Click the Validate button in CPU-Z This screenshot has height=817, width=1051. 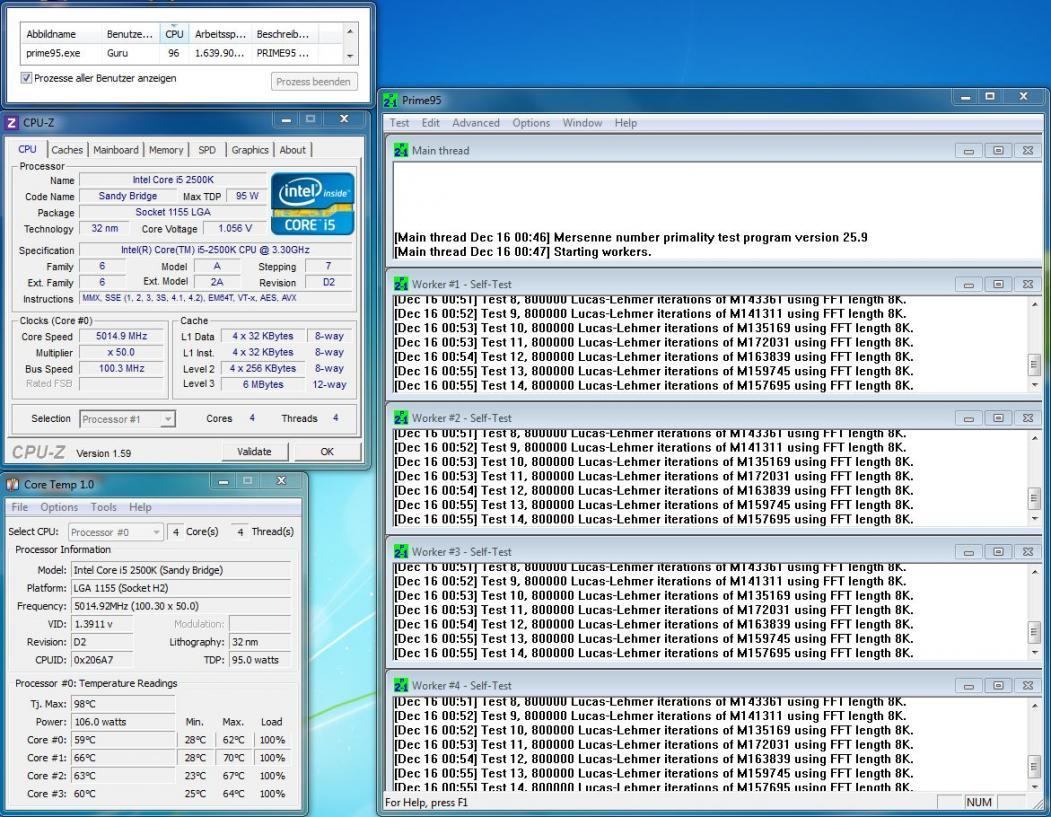255,452
